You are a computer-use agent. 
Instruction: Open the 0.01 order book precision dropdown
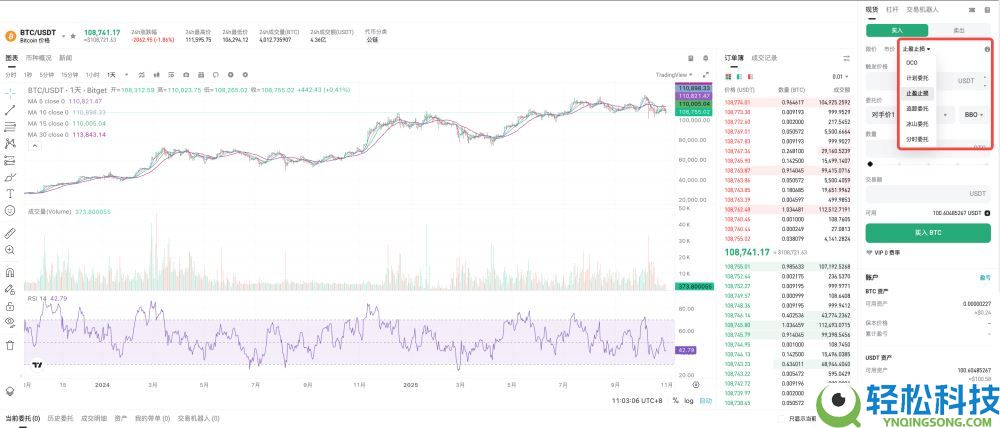838,75
